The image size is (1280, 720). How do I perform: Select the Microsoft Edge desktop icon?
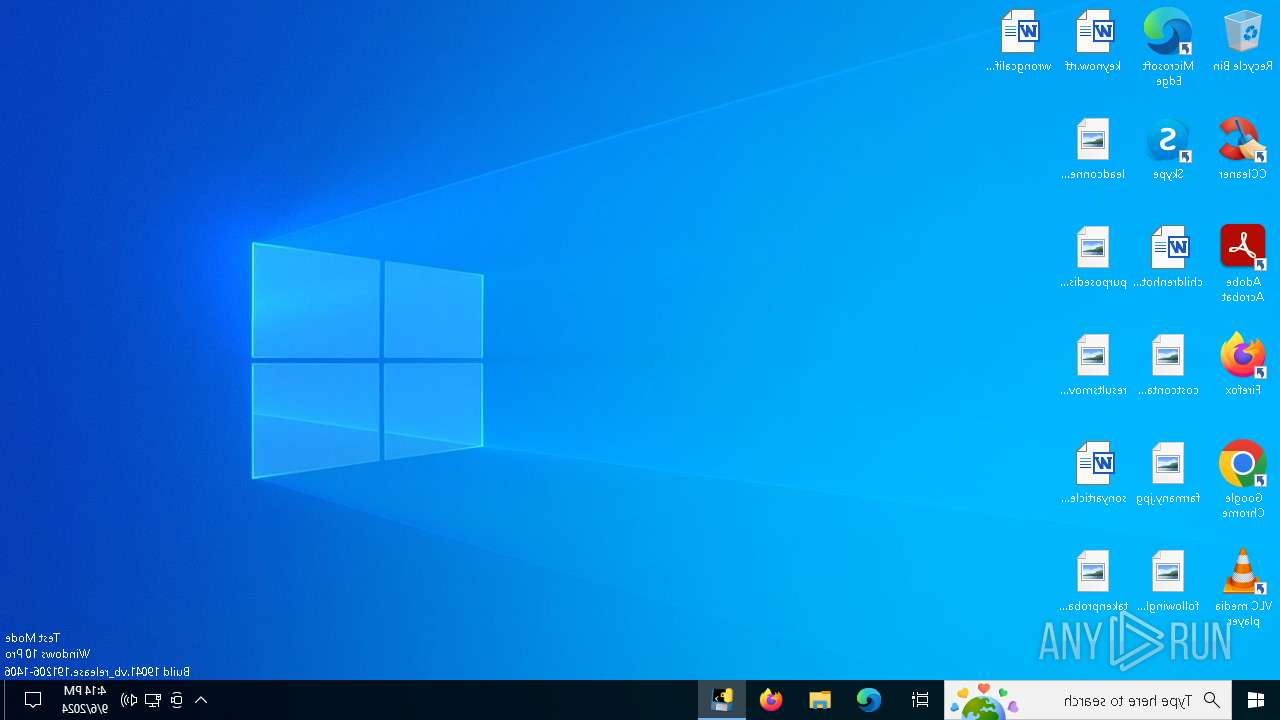tap(1167, 48)
